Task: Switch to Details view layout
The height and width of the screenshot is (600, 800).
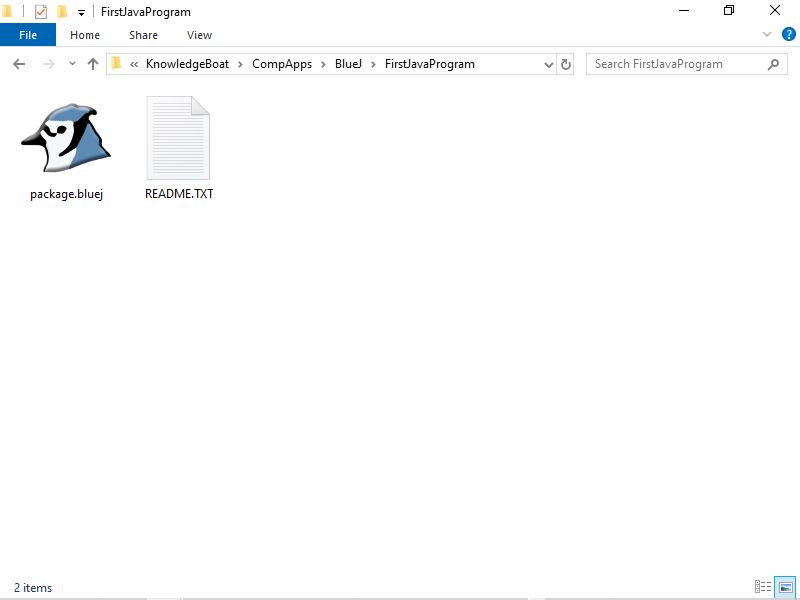Action: point(763,587)
